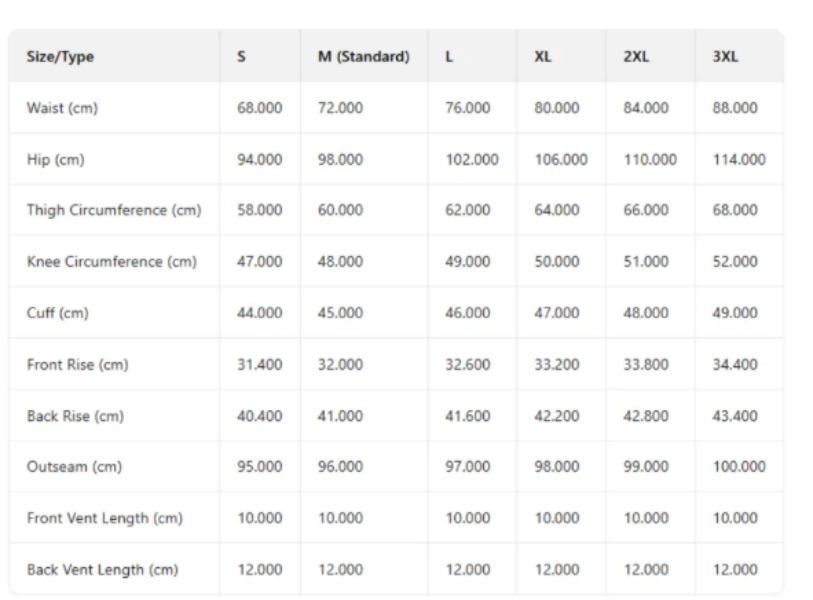Image resolution: width=813 pixels, height=600 pixels.
Task: Select the Knee Circumference (cm) row label
Action: click(x=112, y=262)
